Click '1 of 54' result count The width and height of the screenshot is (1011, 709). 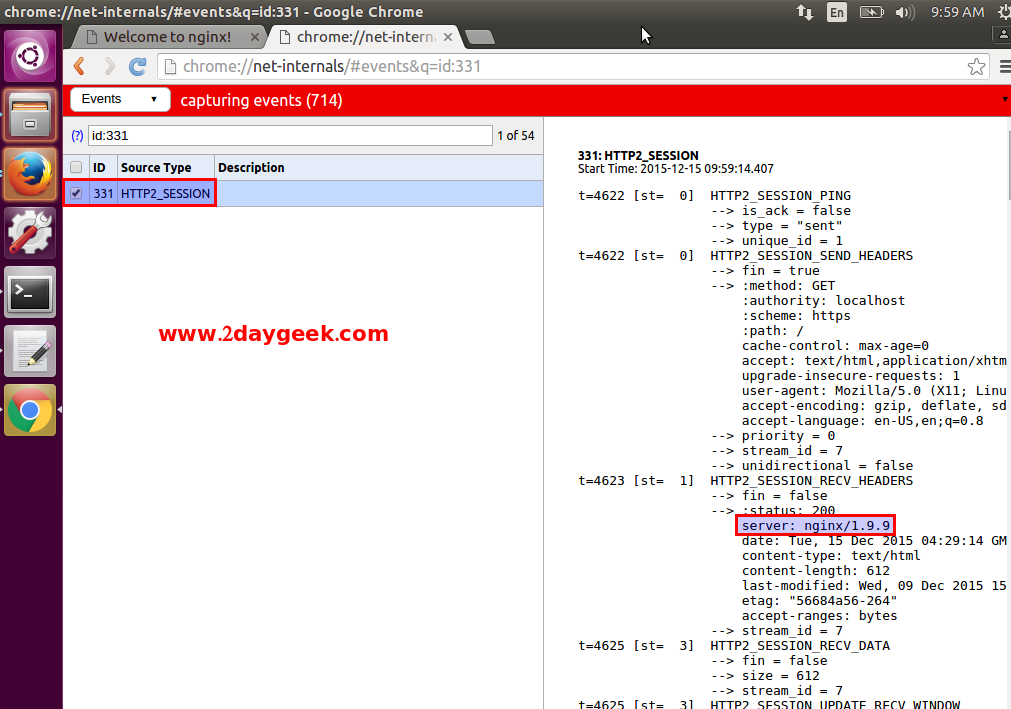516,135
